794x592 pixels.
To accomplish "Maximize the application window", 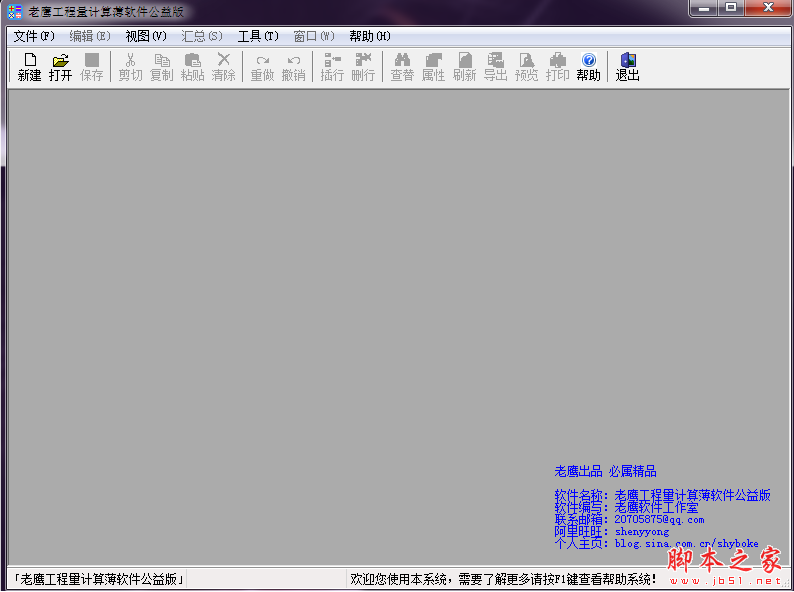I will pyautogui.click(x=731, y=8).
